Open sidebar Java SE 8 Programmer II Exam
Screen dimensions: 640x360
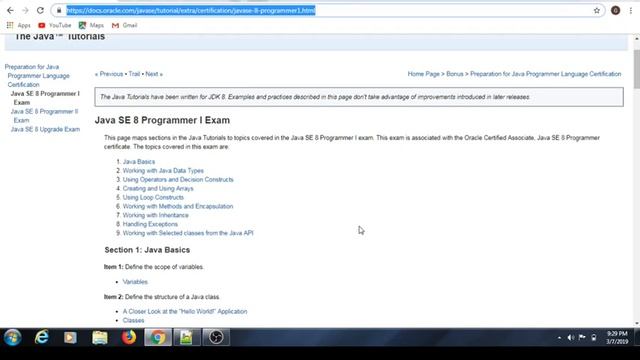(x=44, y=116)
